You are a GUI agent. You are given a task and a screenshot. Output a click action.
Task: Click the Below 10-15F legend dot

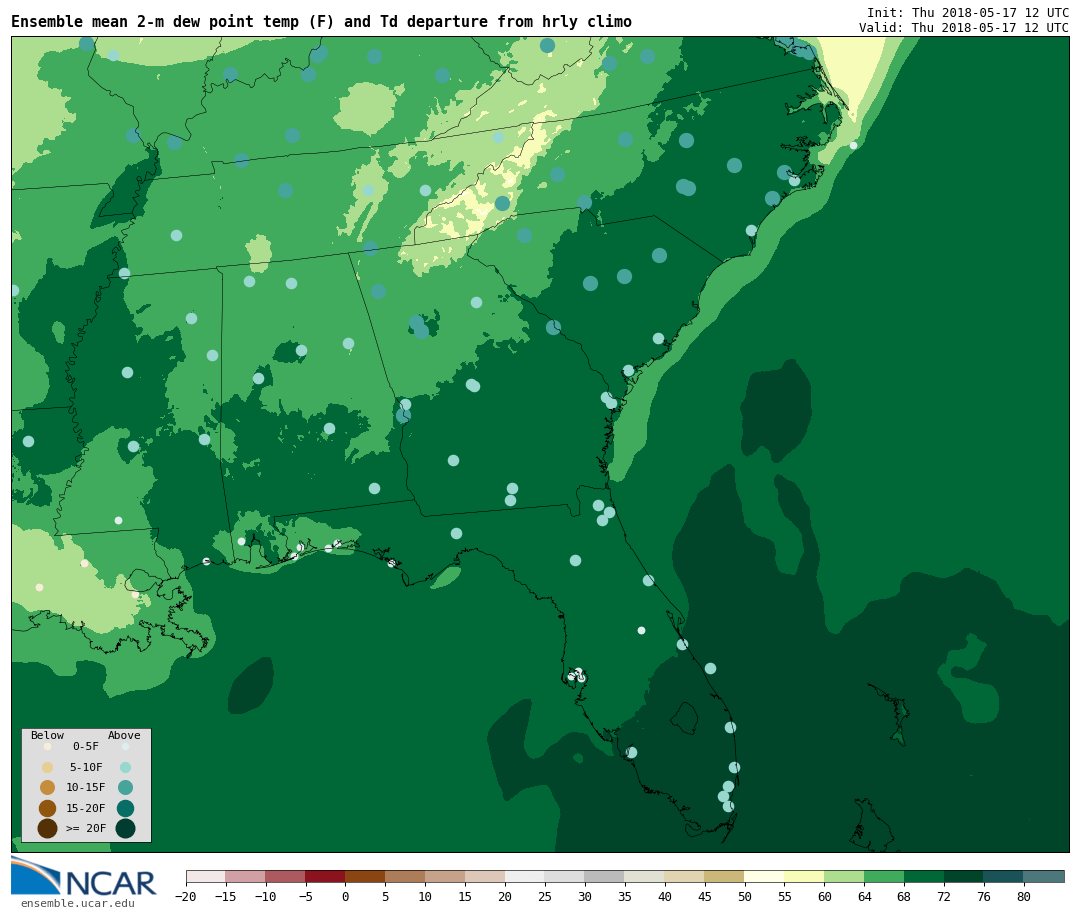click(48, 788)
